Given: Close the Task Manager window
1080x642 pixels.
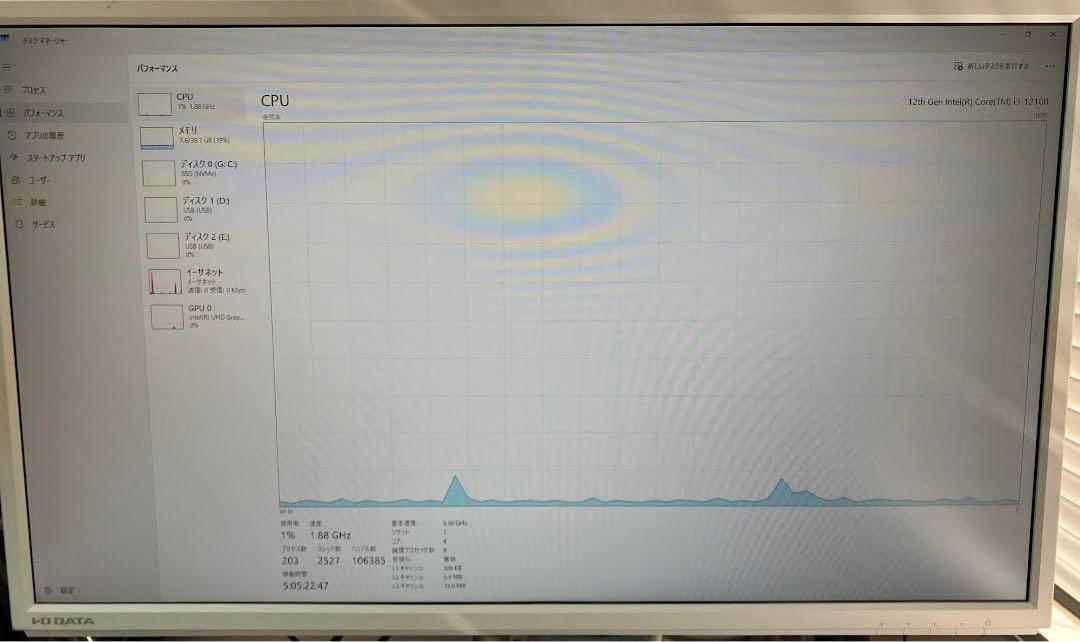Looking at the screenshot, I should pyautogui.click(x=1053, y=34).
